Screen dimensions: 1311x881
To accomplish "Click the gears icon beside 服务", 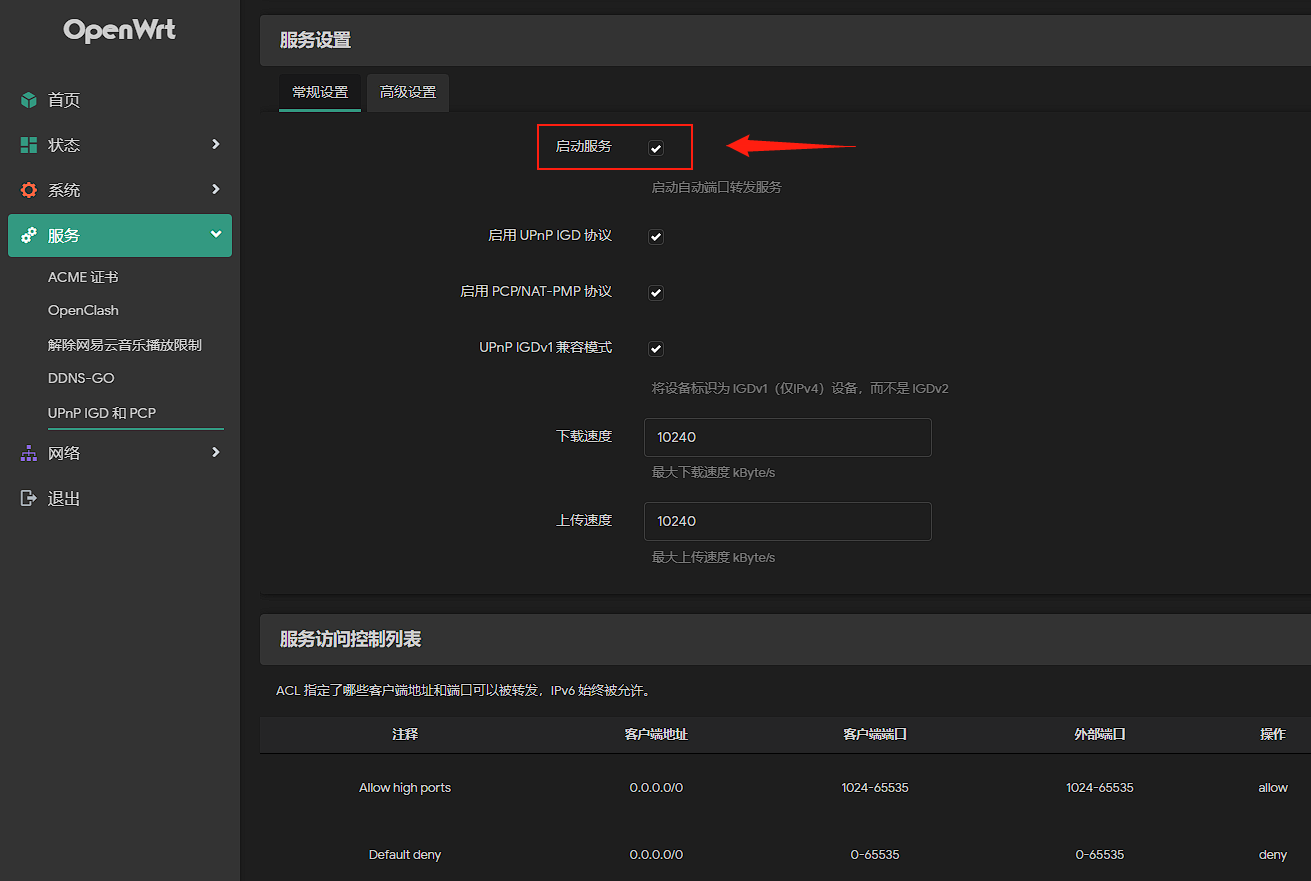I will click(x=29, y=235).
